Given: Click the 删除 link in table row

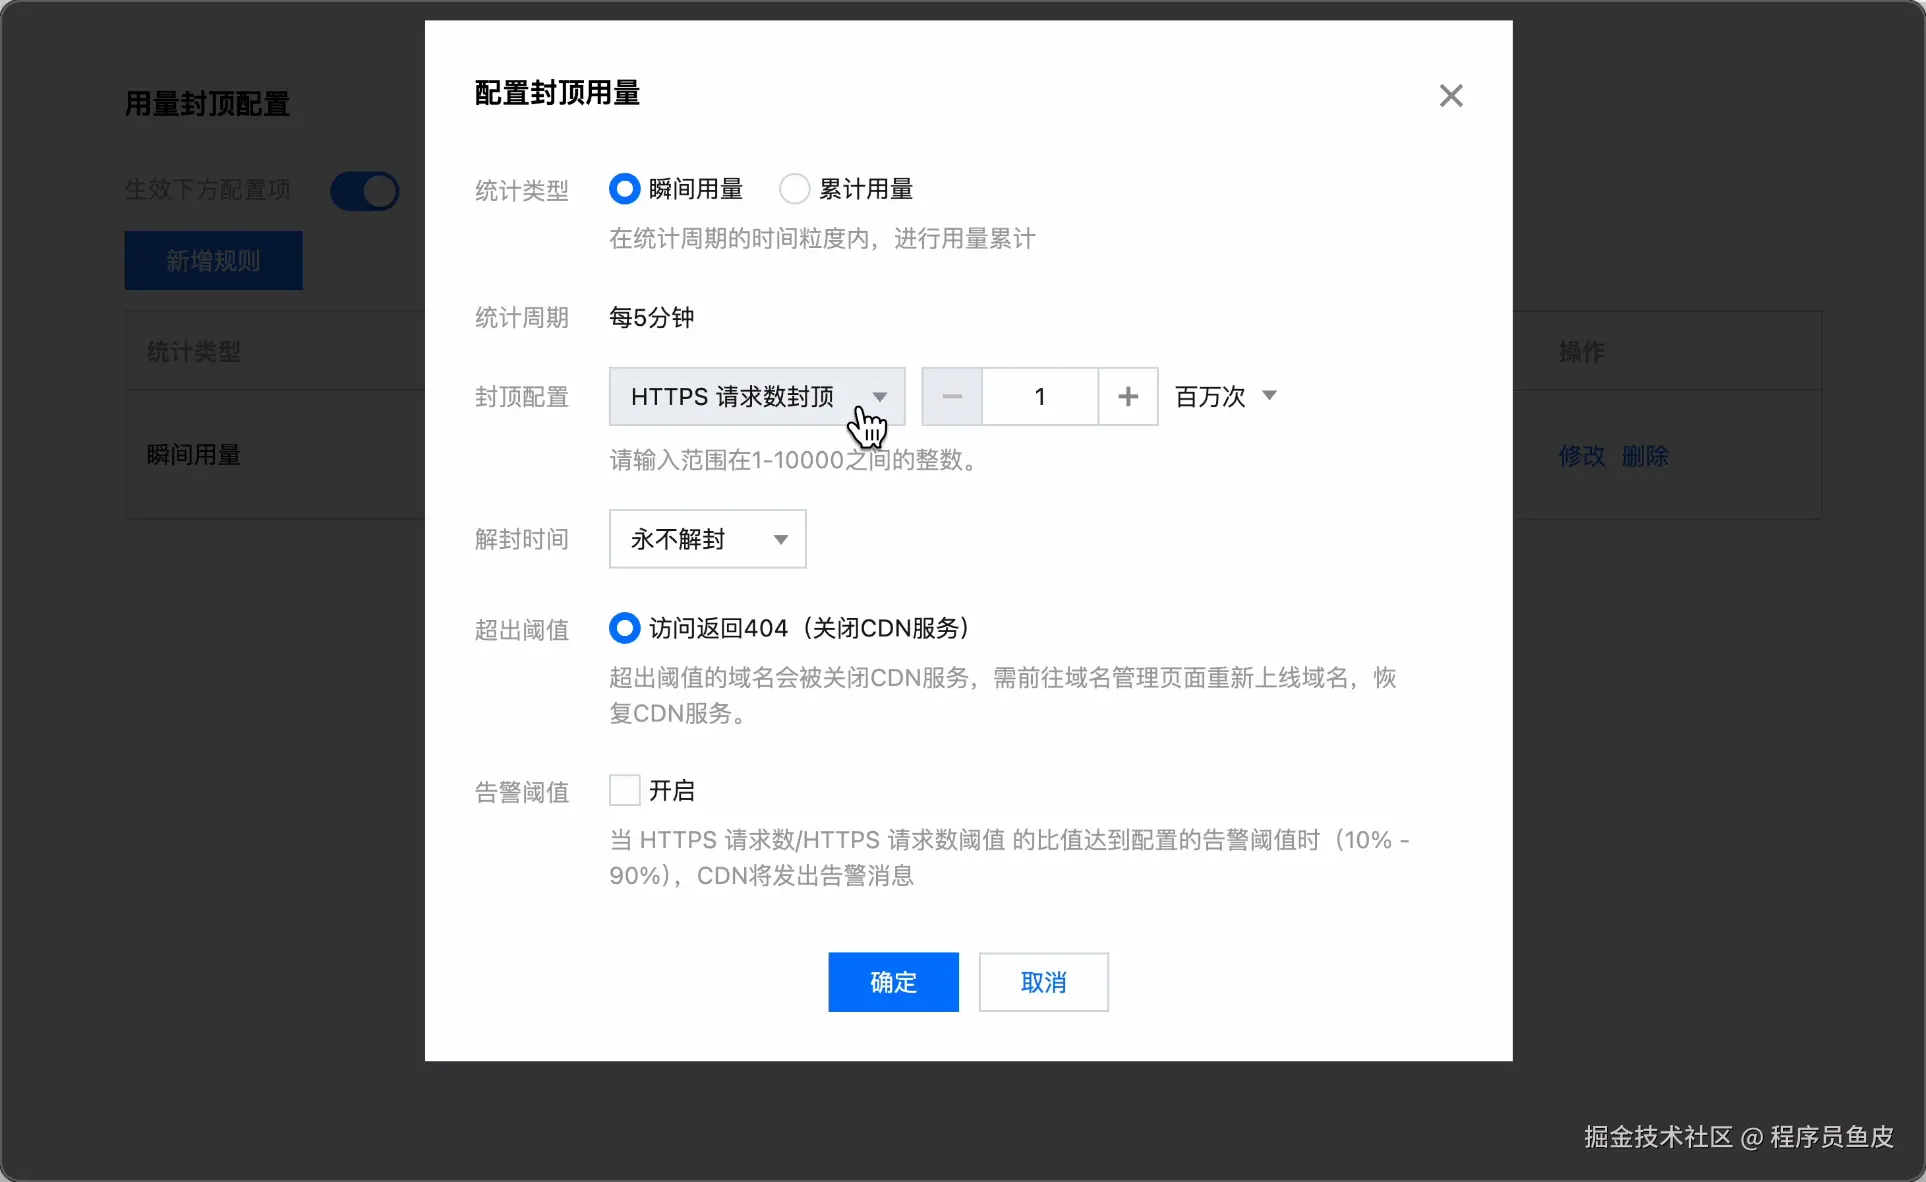Looking at the screenshot, I should click(1645, 456).
